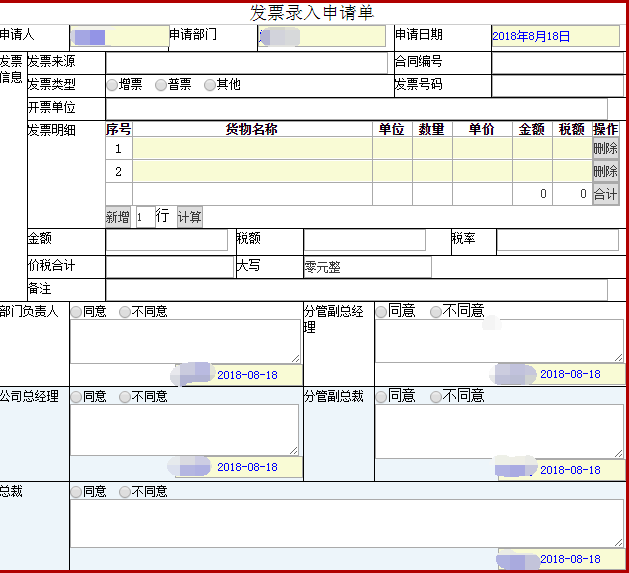Image resolution: width=629 pixels, height=573 pixels.
Task: Select 同意 in the 总裁 section
Action: pyautogui.click(x=76, y=492)
